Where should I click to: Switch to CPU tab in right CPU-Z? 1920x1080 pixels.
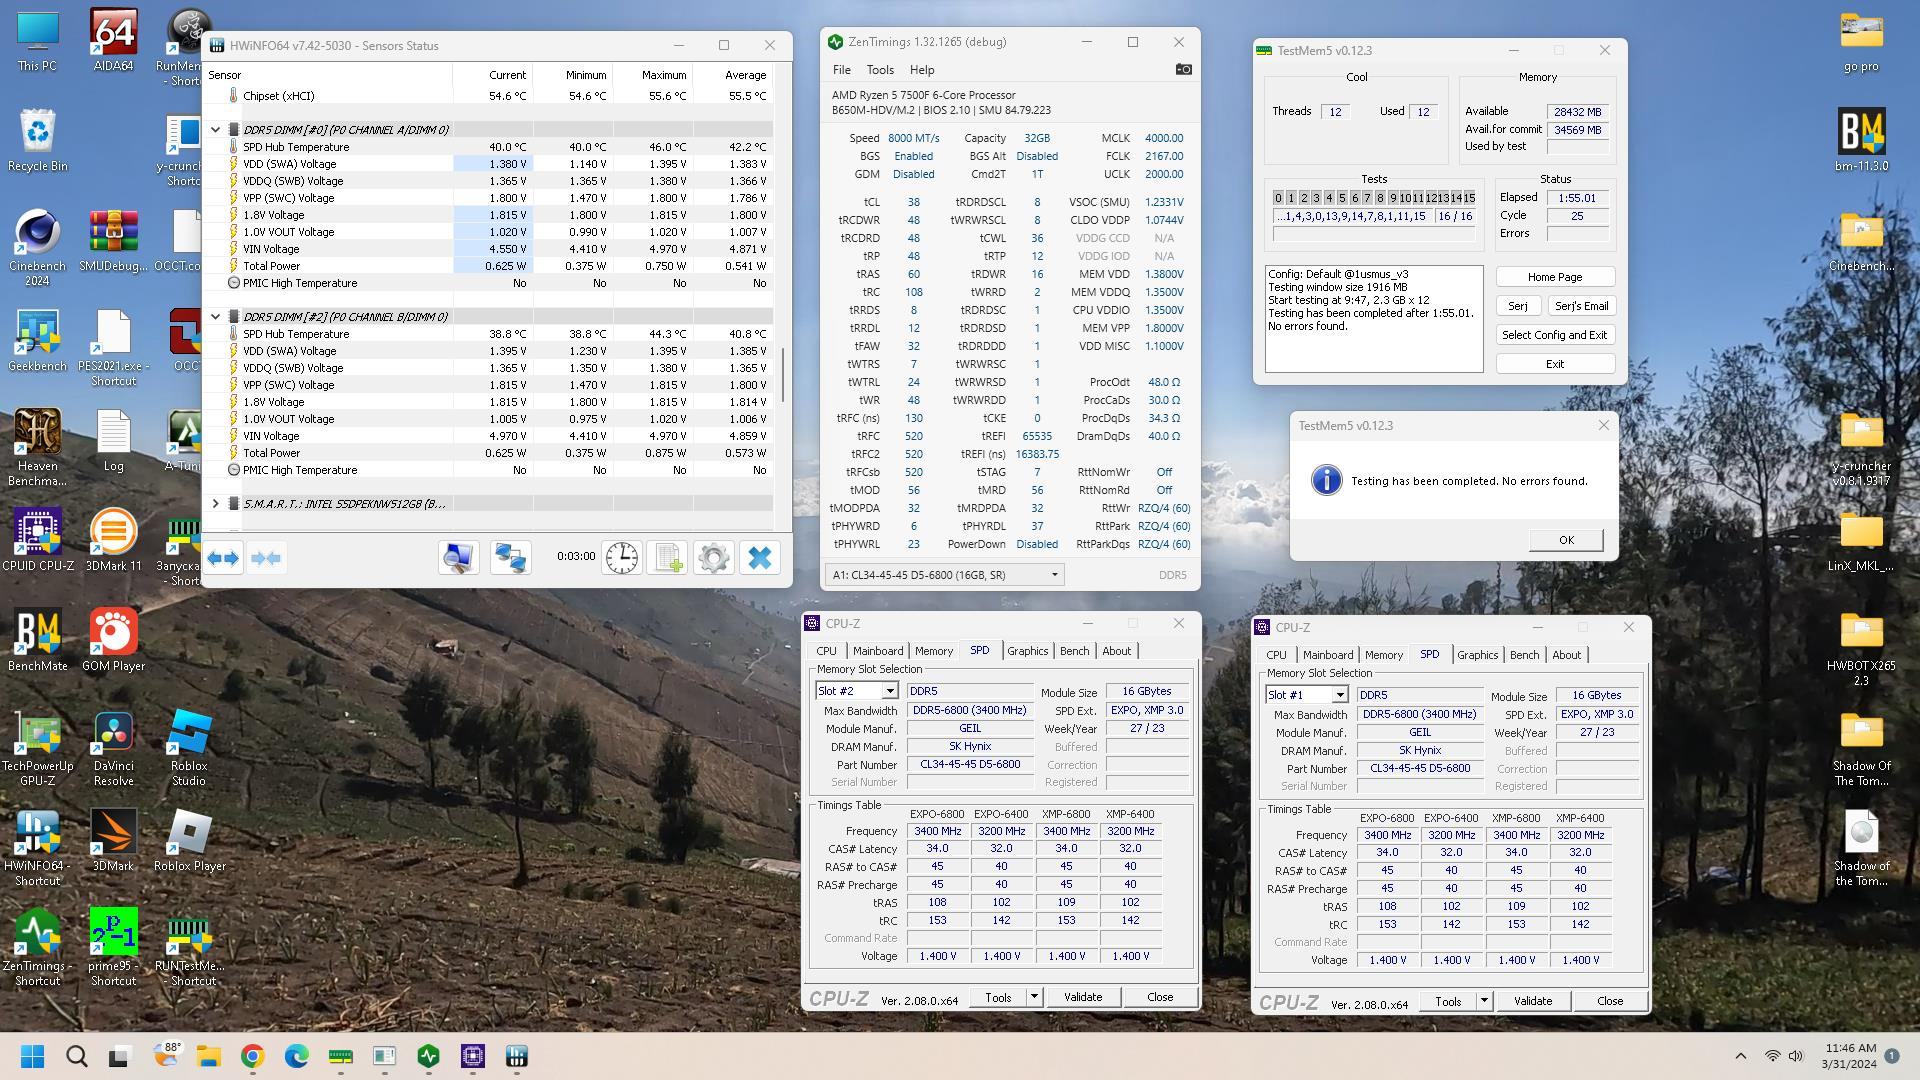(1276, 655)
